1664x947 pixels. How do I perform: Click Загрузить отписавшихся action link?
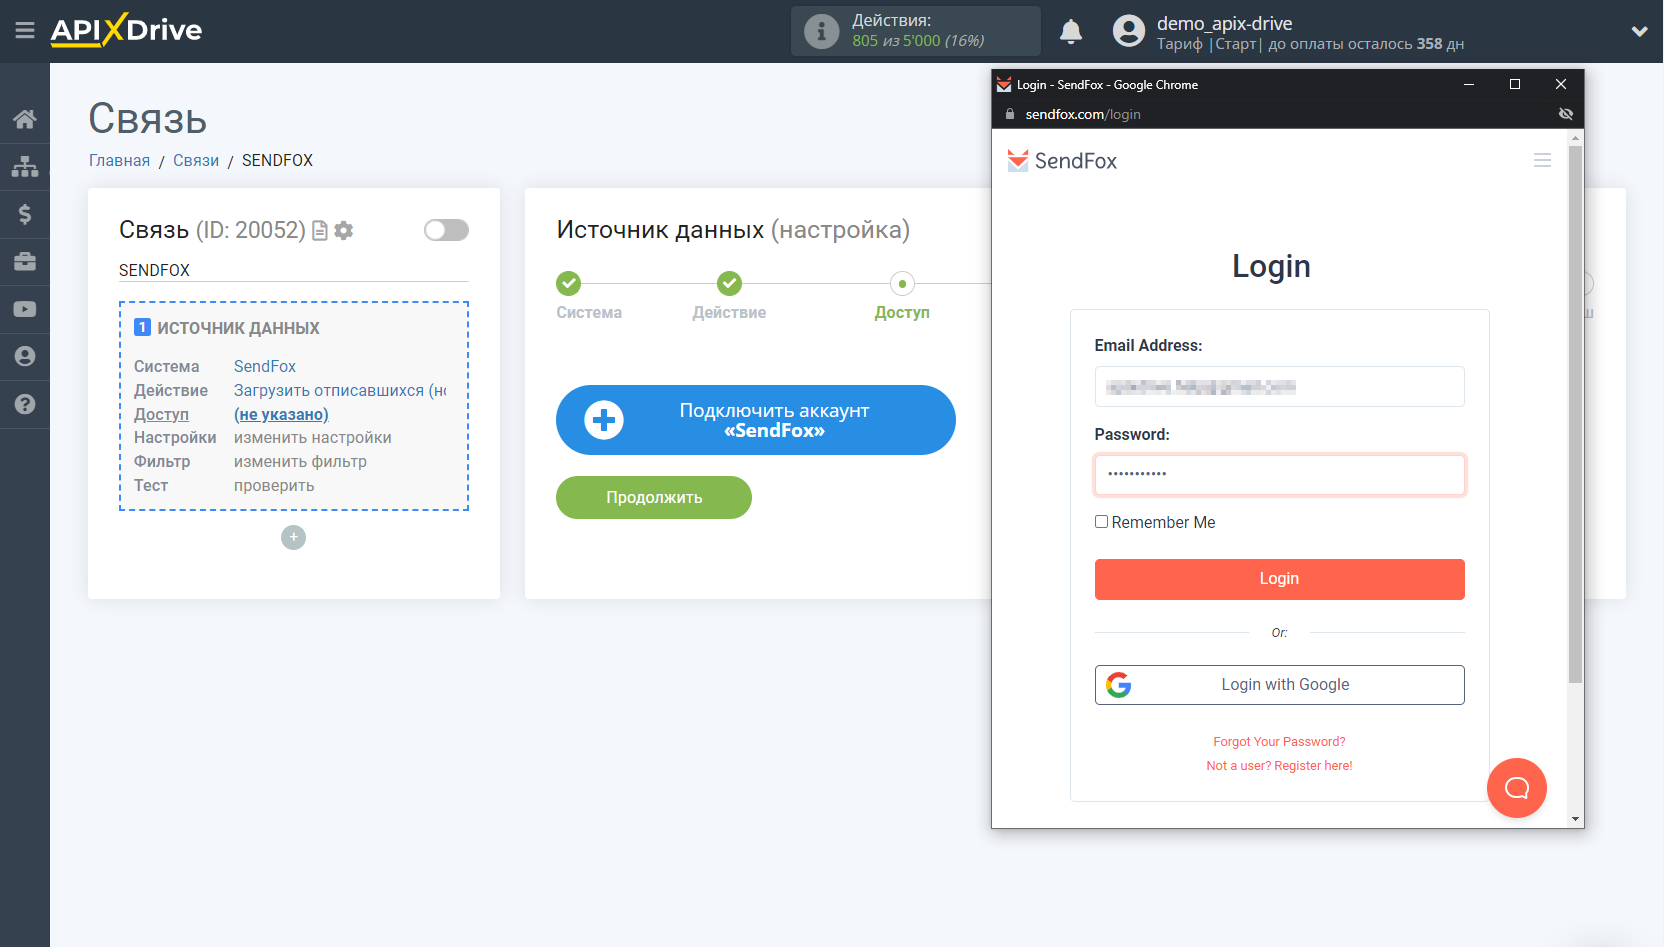coord(340,391)
